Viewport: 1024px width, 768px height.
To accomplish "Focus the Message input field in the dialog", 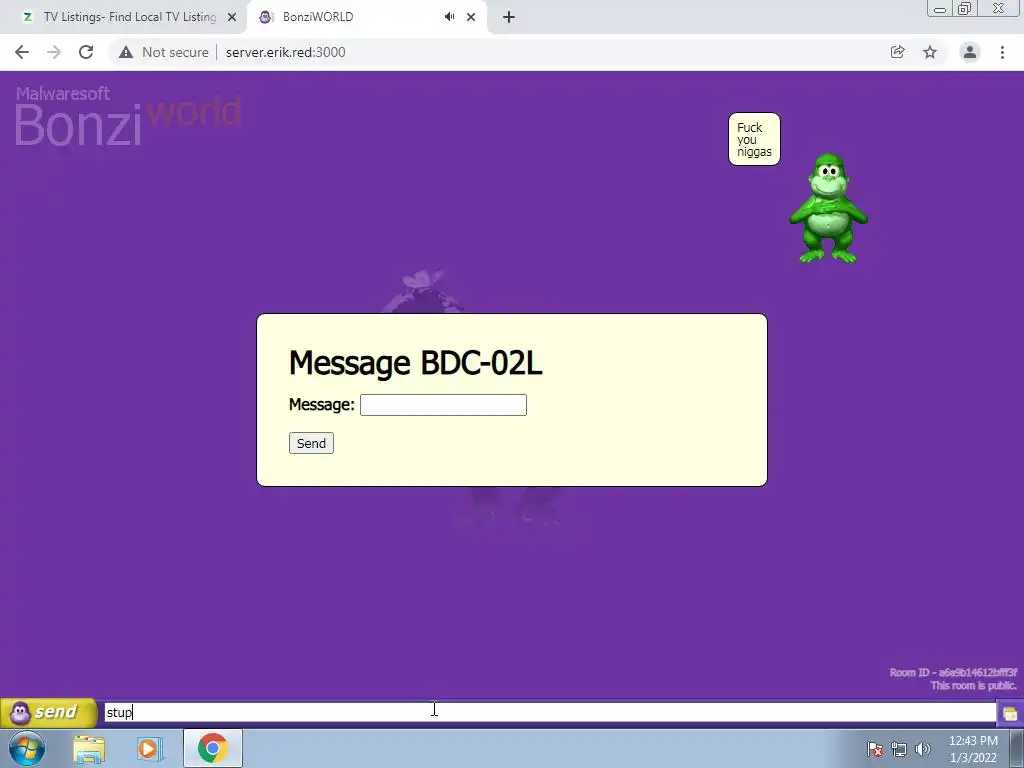I will pyautogui.click(x=443, y=405).
